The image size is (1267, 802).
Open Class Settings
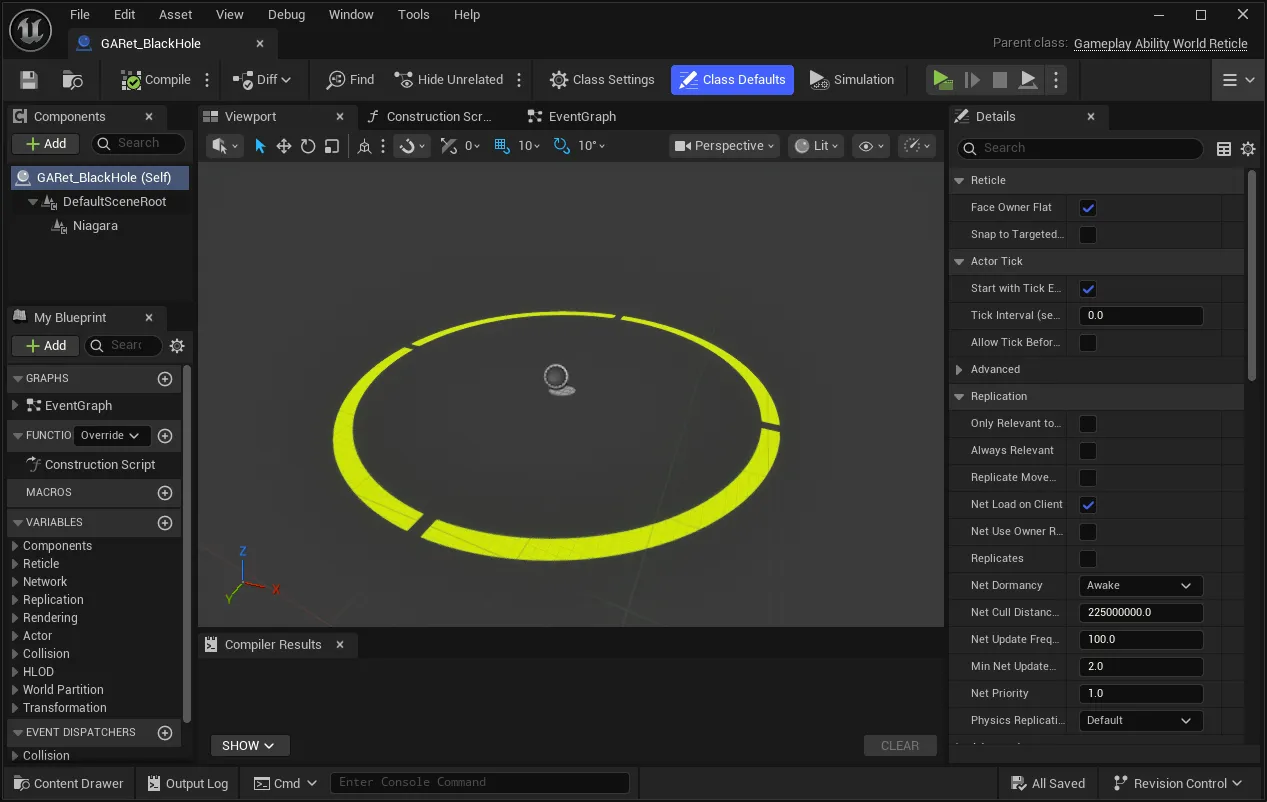pyautogui.click(x=602, y=80)
